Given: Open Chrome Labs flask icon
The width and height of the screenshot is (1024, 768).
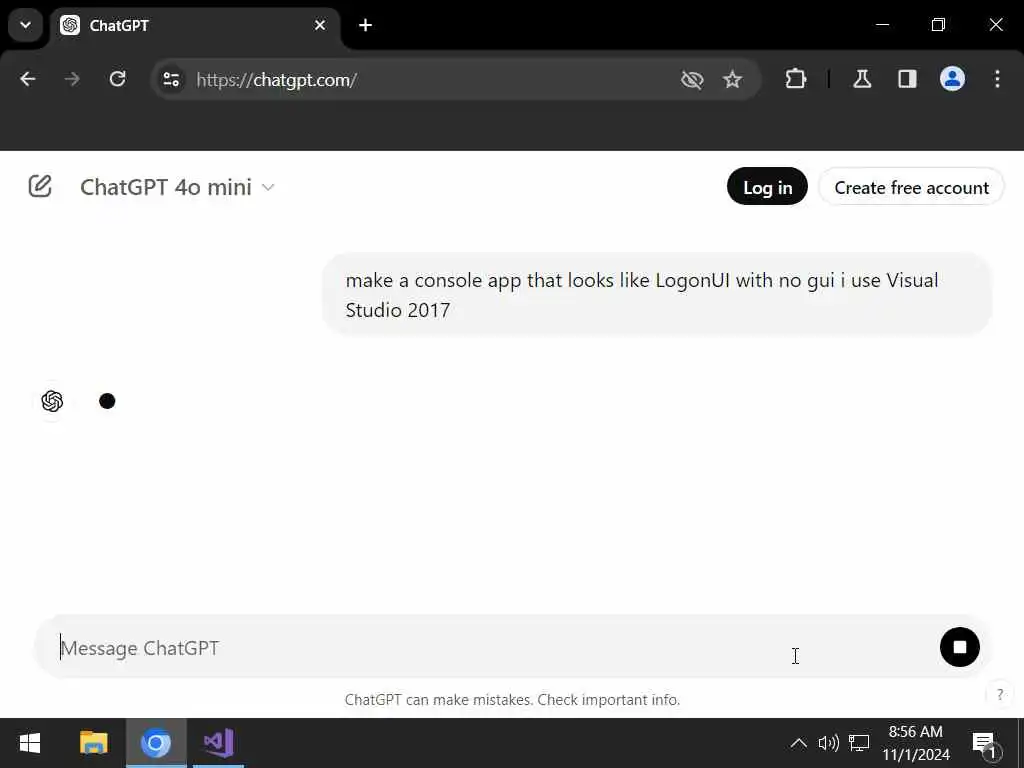Looking at the screenshot, I should pyautogui.click(x=862, y=80).
